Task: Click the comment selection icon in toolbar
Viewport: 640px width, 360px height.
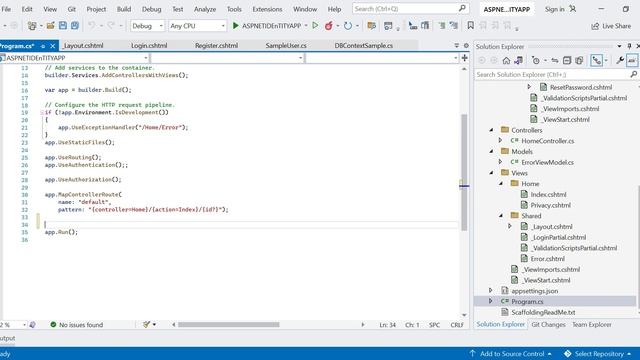Action: click(x=442, y=26)
